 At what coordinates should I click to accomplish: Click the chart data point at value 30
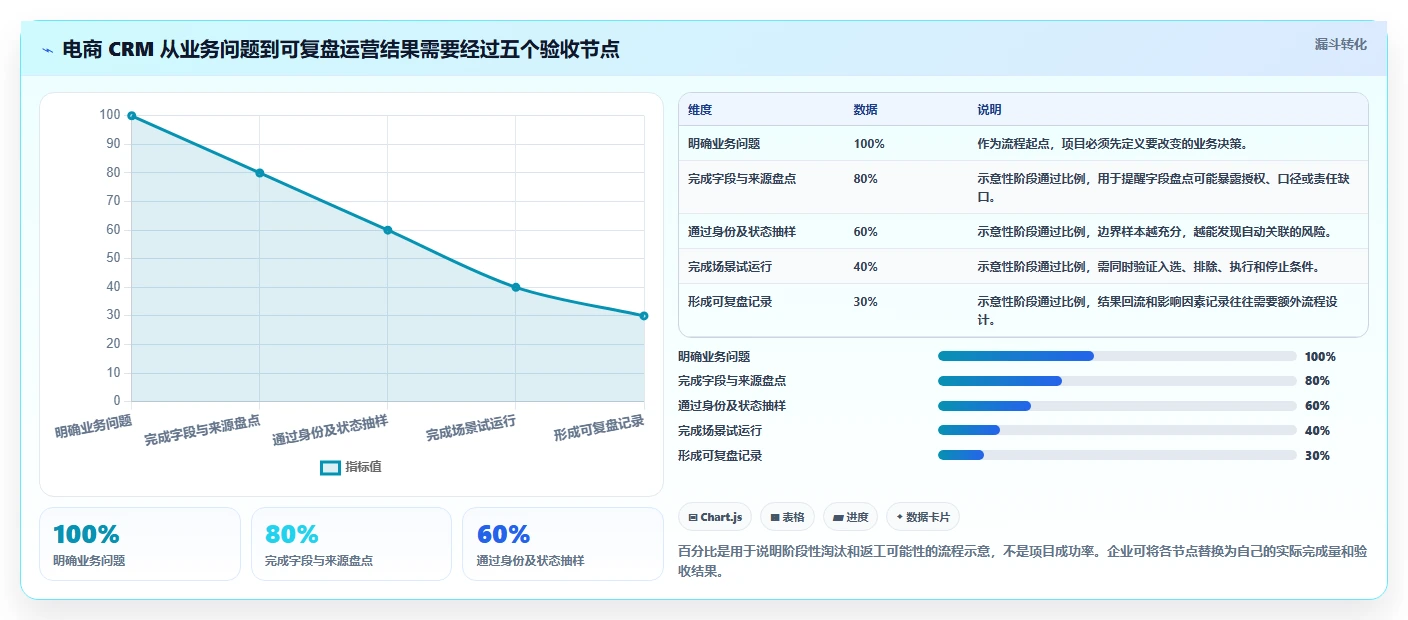coord(643,316)
